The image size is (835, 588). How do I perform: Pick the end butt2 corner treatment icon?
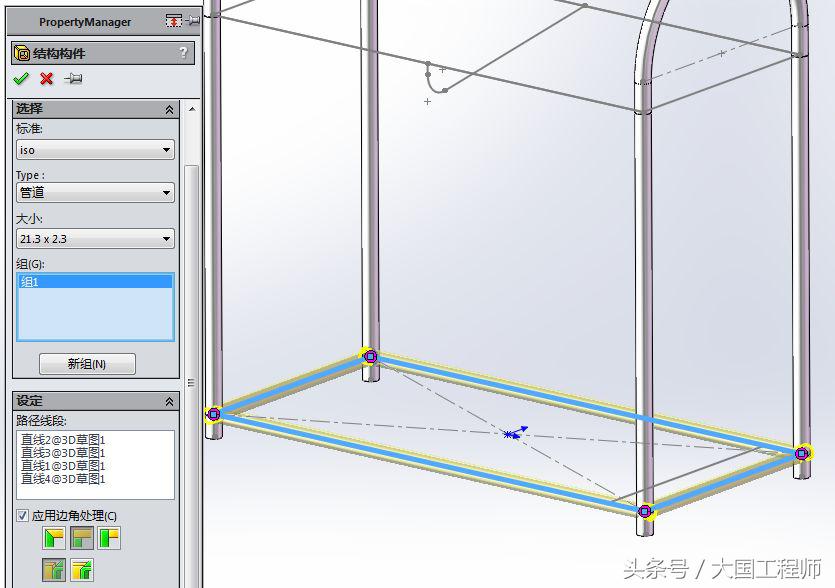tap(108, 537)
